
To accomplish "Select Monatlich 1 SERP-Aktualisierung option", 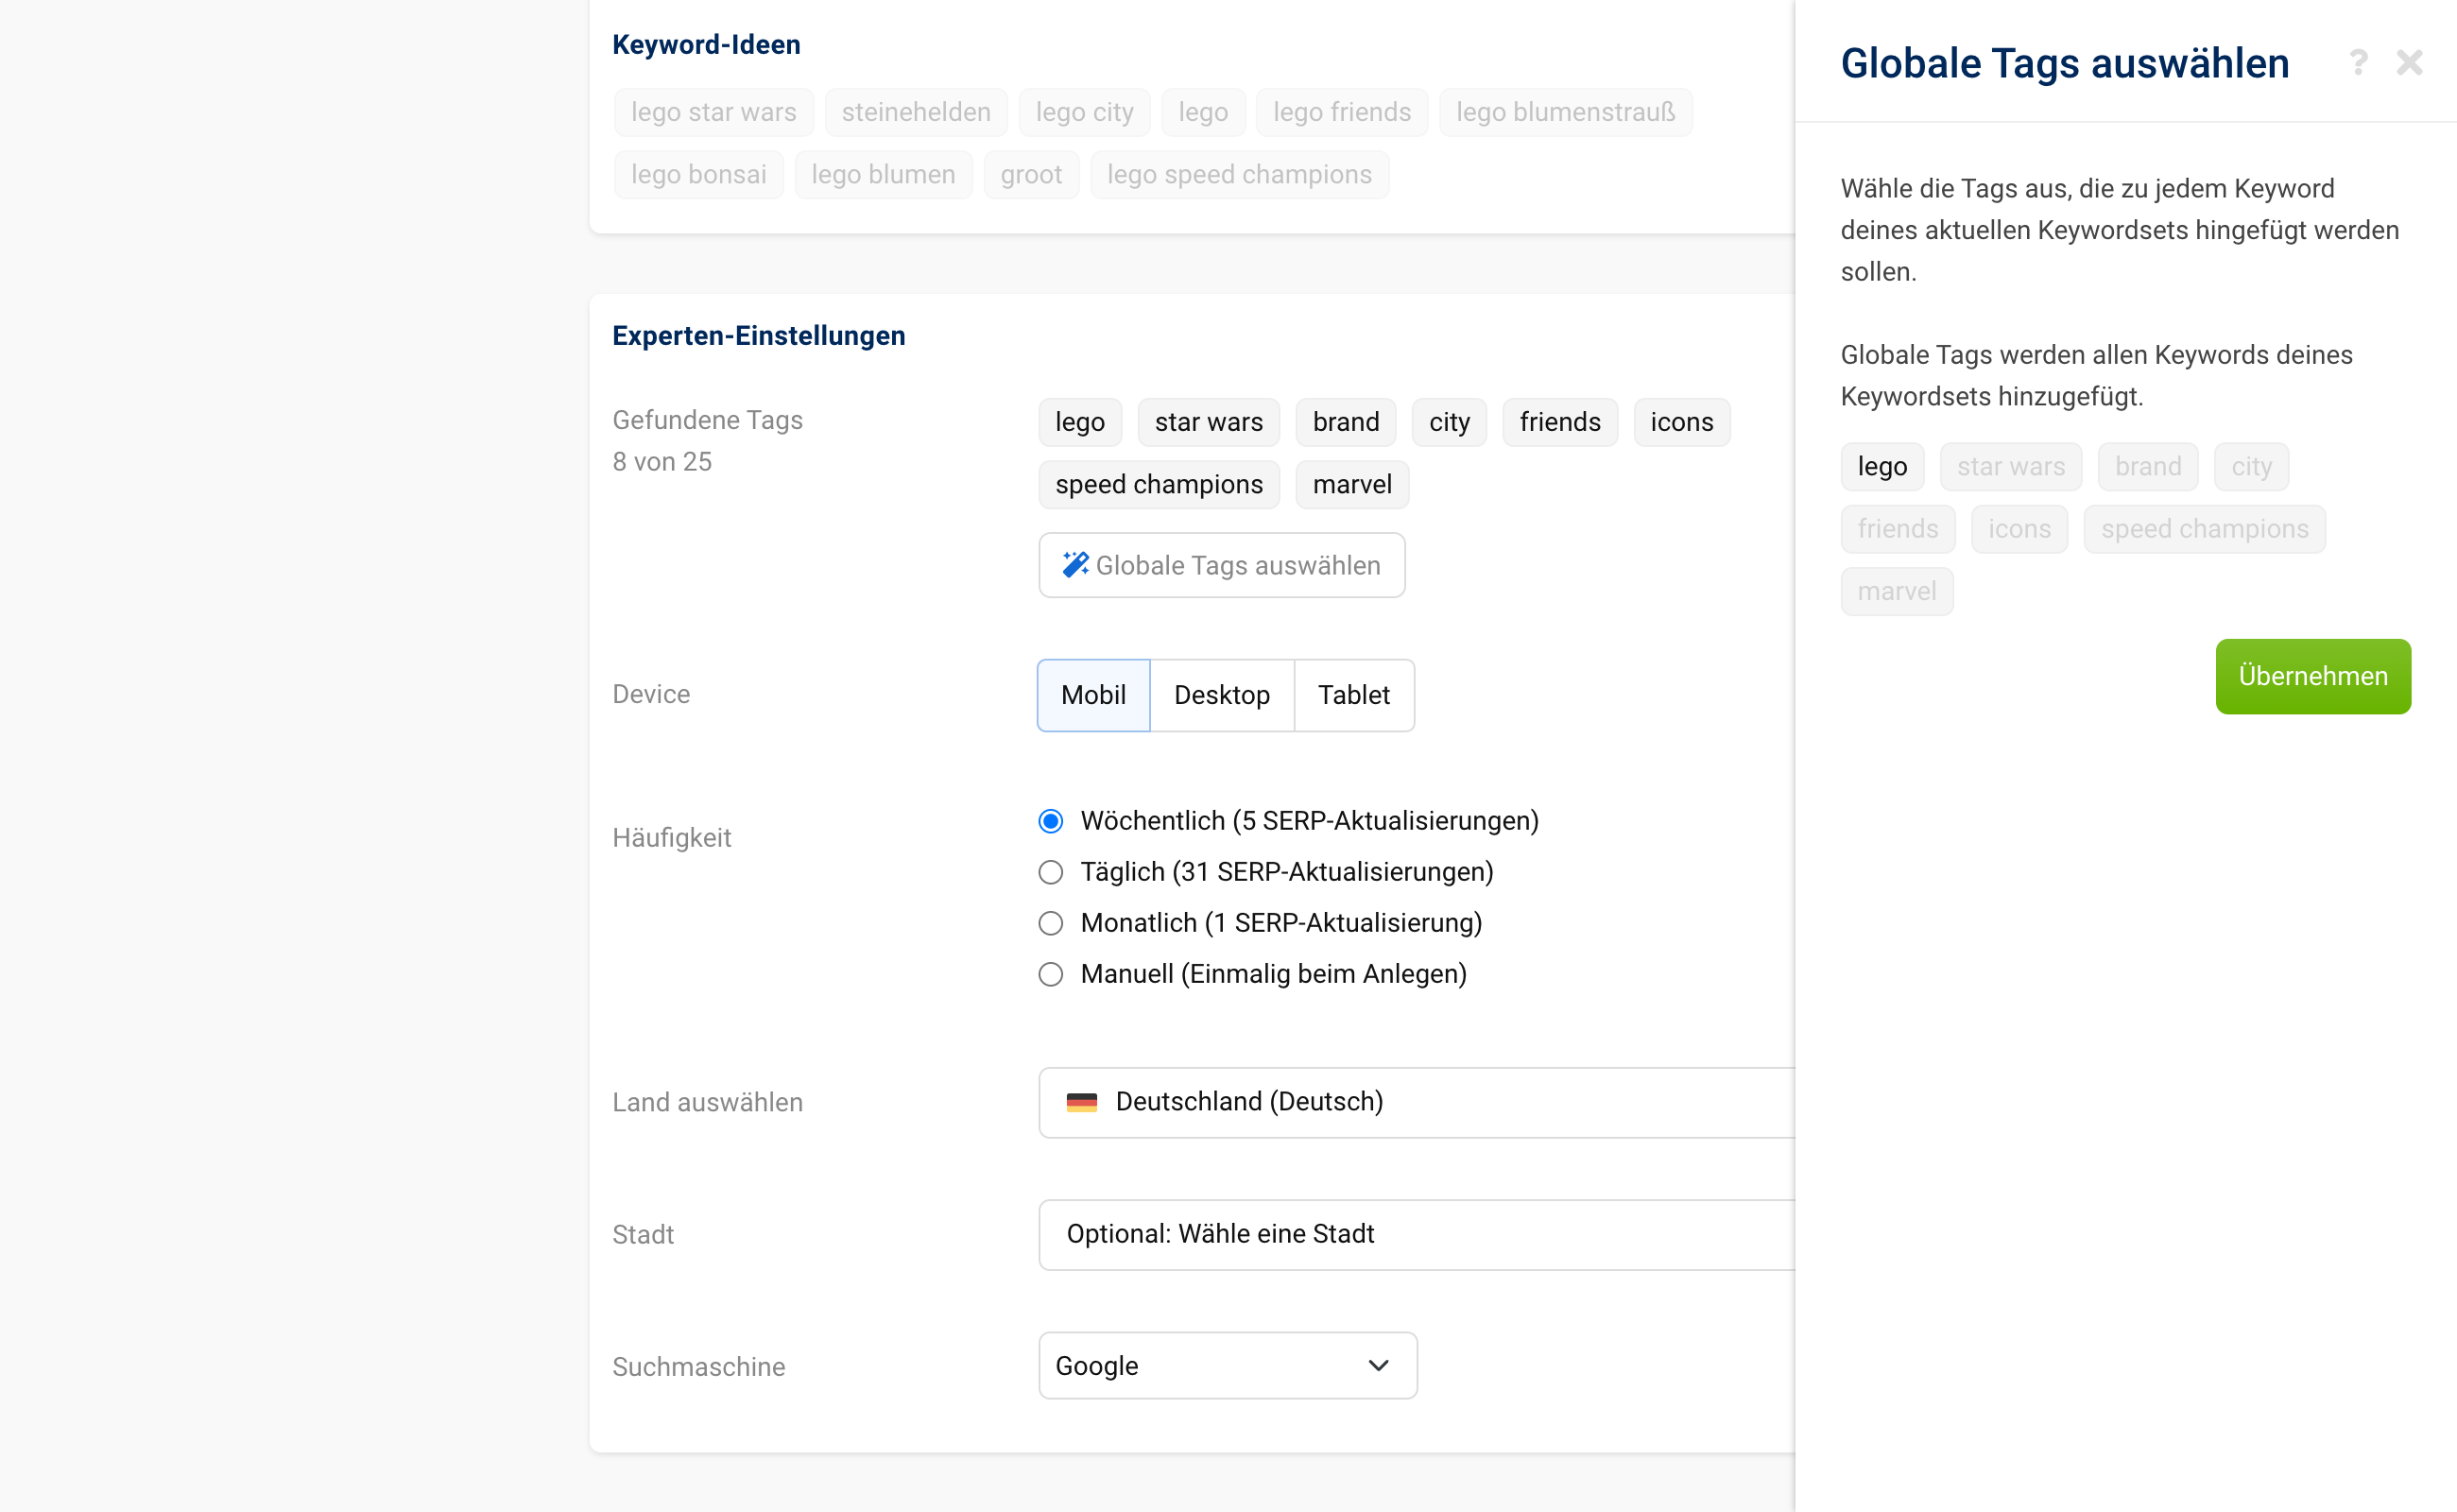I will point(1050,922).
